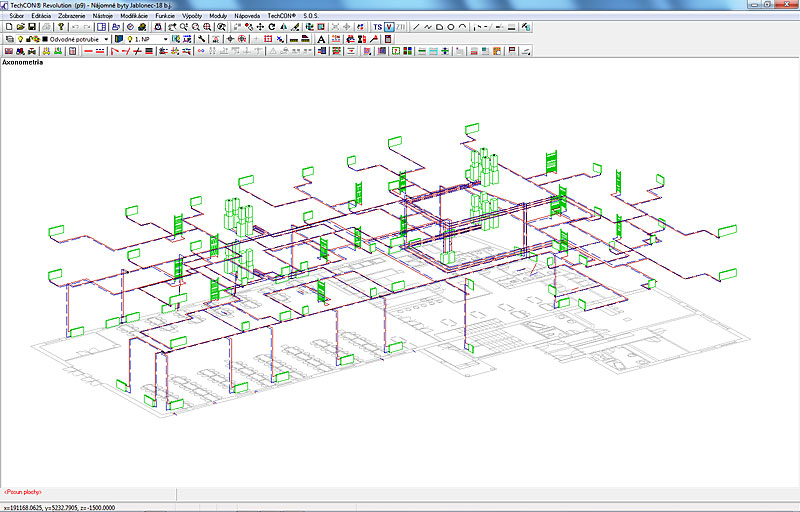The image size is (800, 512).
Task: Save the project with the floppy disk icon
Action: [32, 27]
